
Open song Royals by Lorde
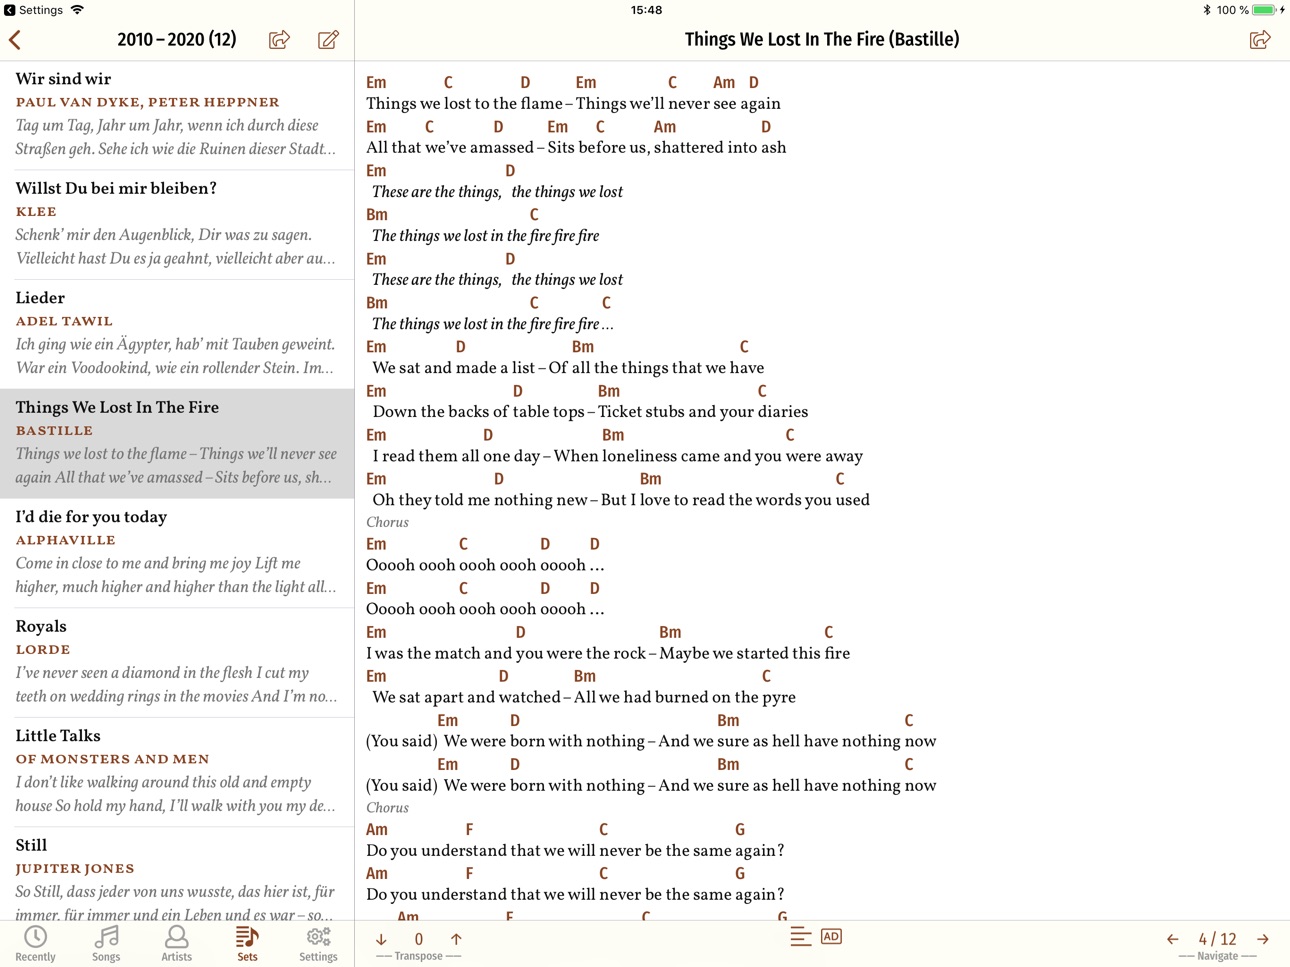point(177,662)
